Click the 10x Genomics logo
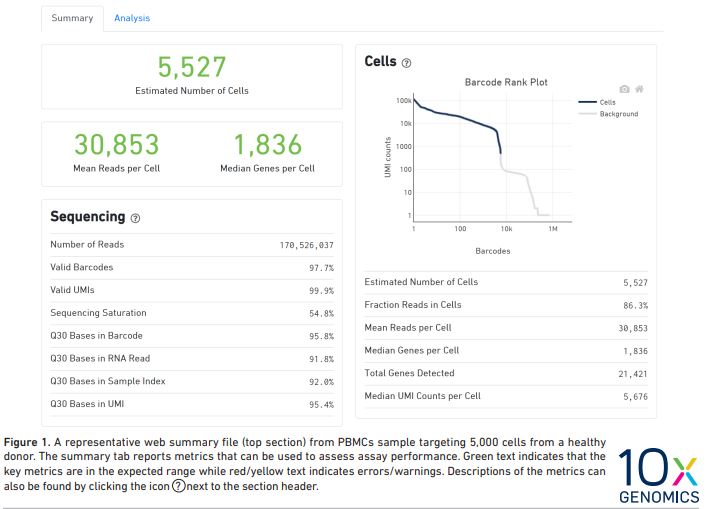 click(657, 477)
